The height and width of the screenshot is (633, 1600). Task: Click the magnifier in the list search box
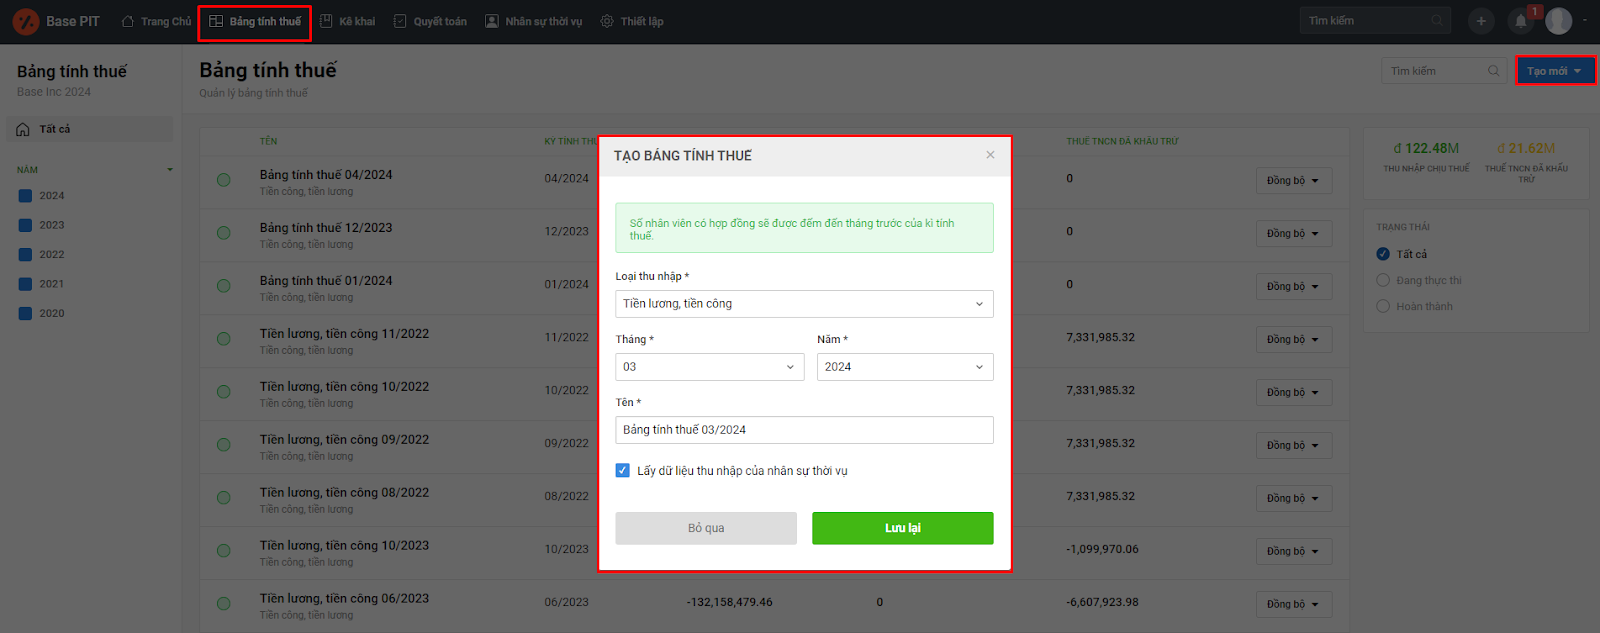[1493, 71]
